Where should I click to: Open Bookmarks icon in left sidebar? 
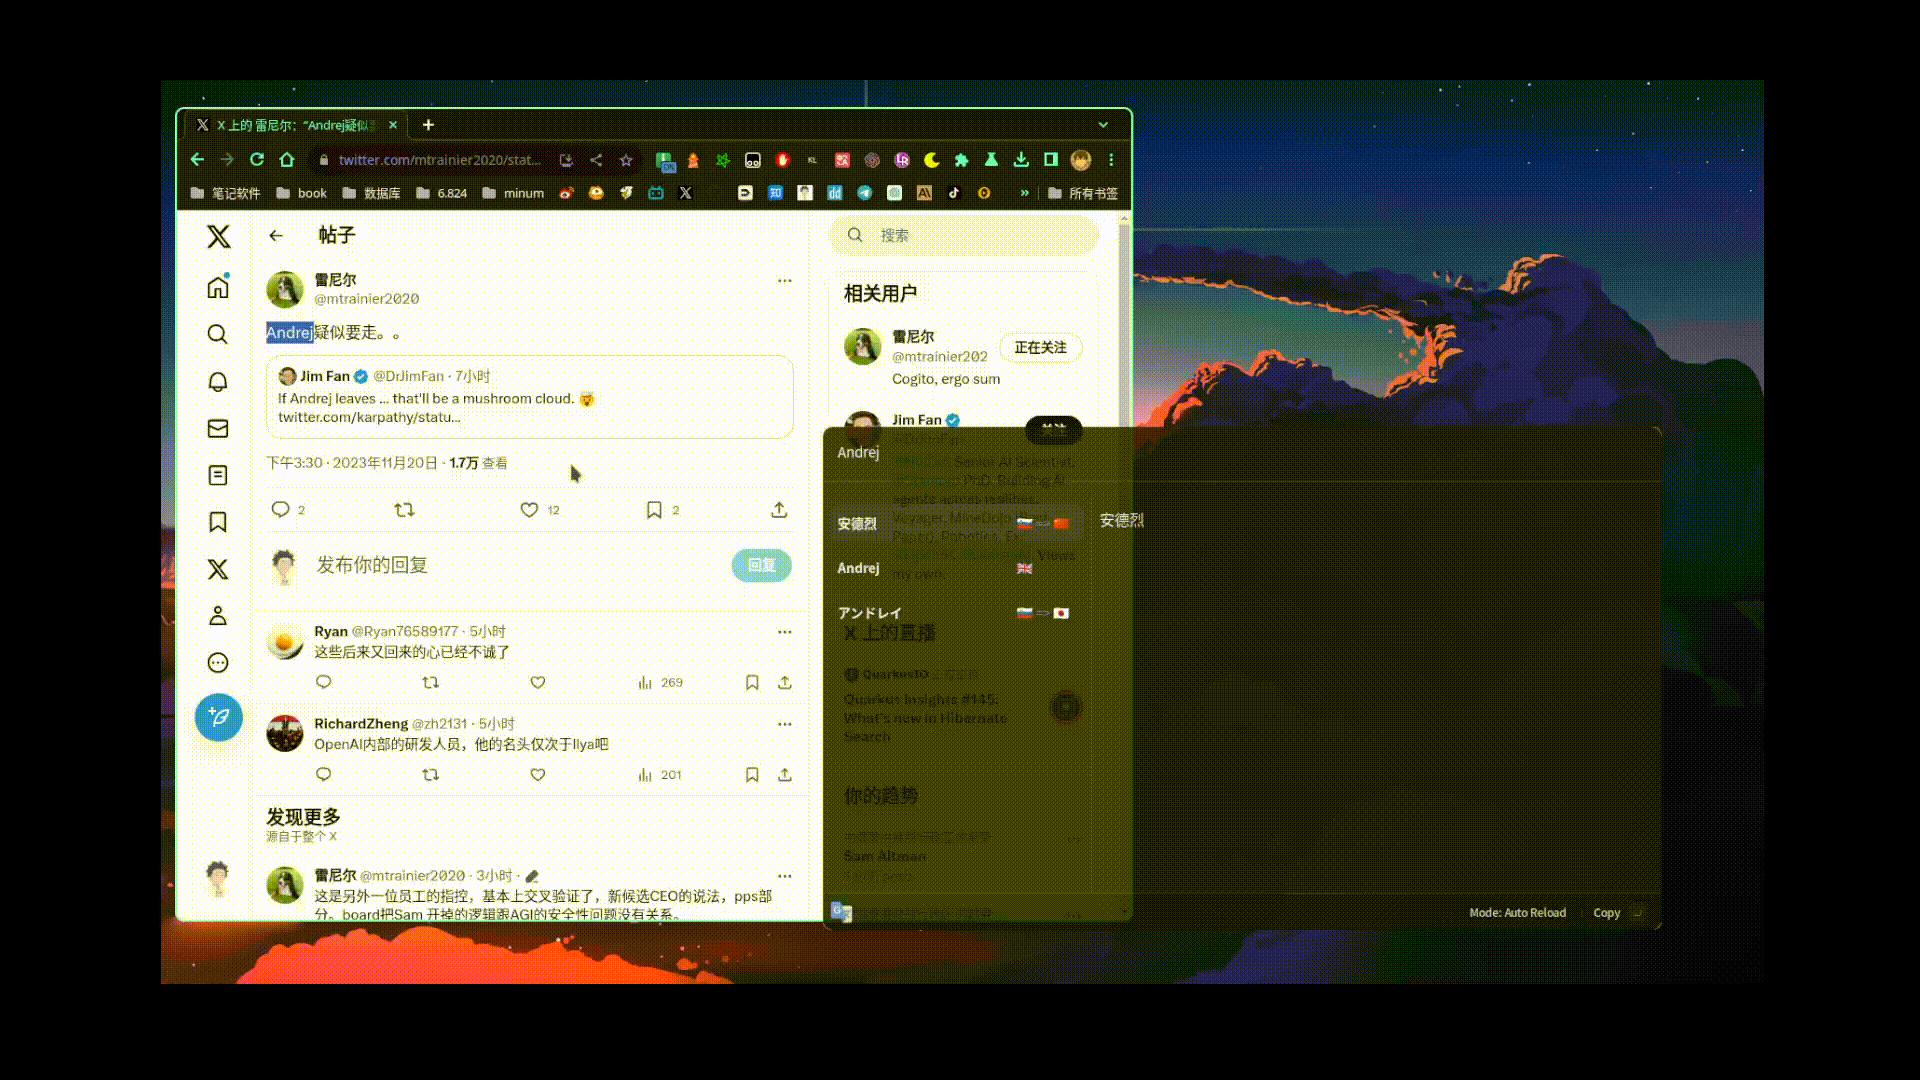click(218, 522)
